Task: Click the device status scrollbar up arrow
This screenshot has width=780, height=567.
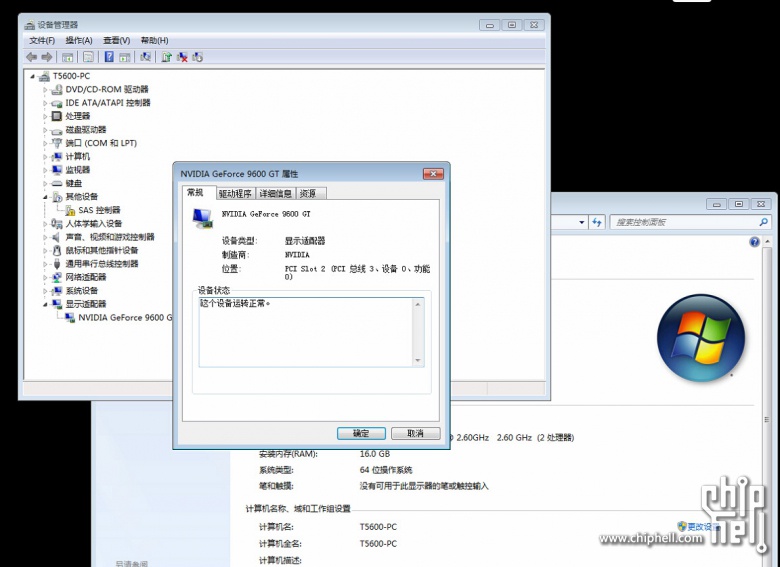Action: point(418,304)
